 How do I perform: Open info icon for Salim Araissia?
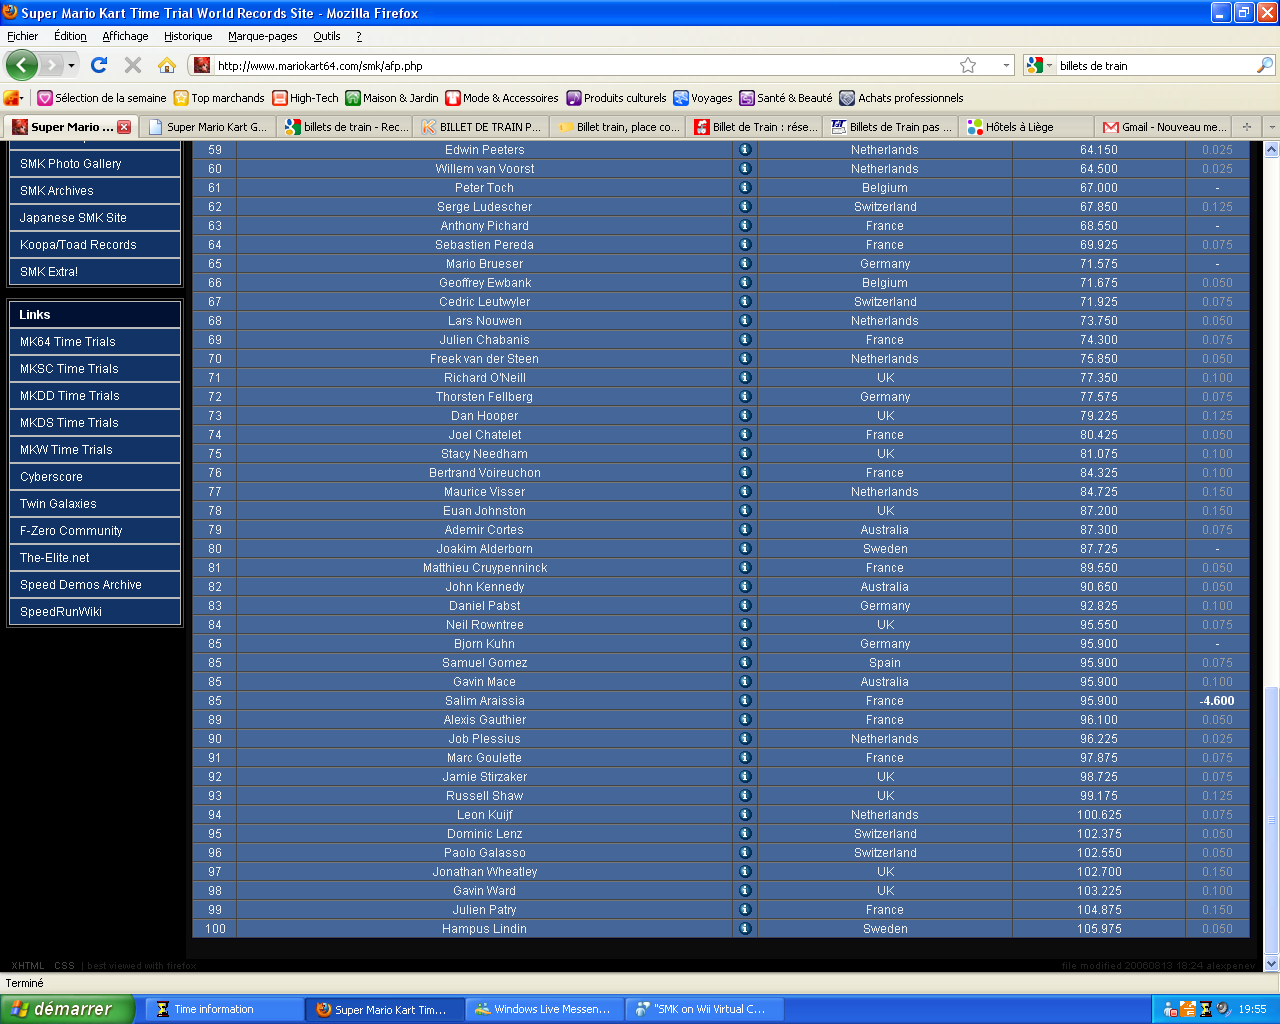(x=745, y=701)
